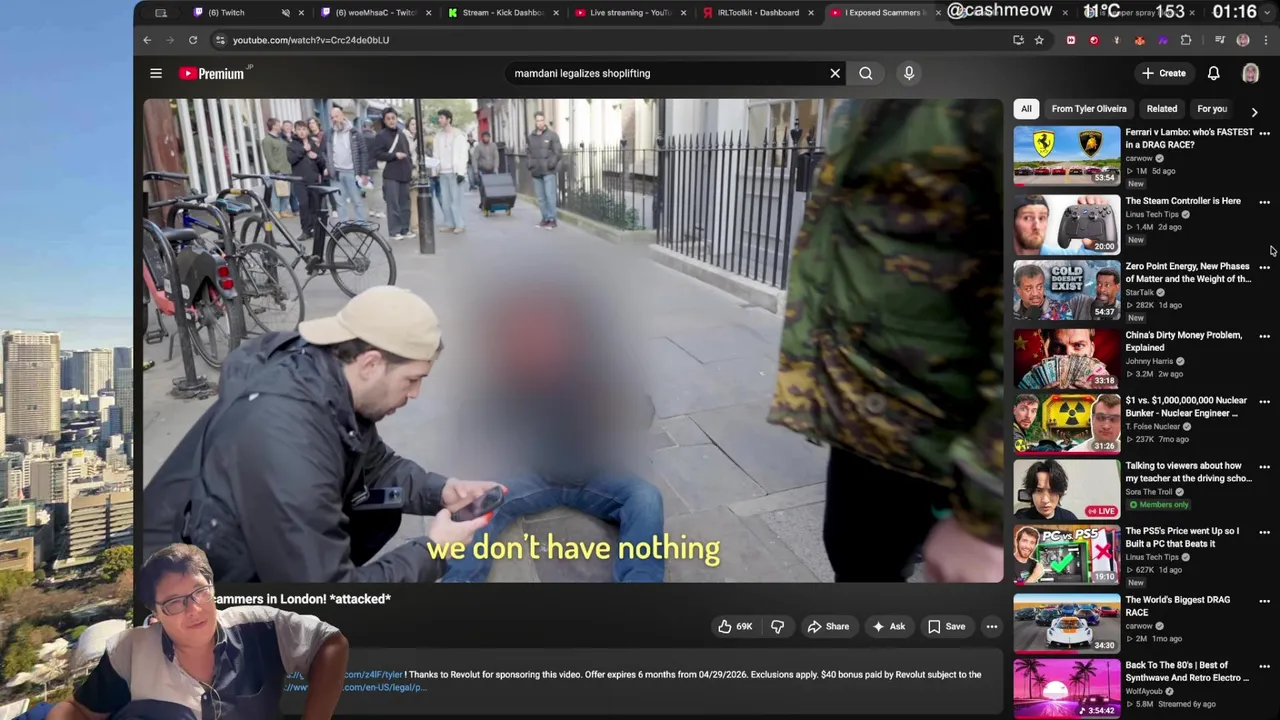
Task: Click the magnifier search button
Action: coord(866,73)
